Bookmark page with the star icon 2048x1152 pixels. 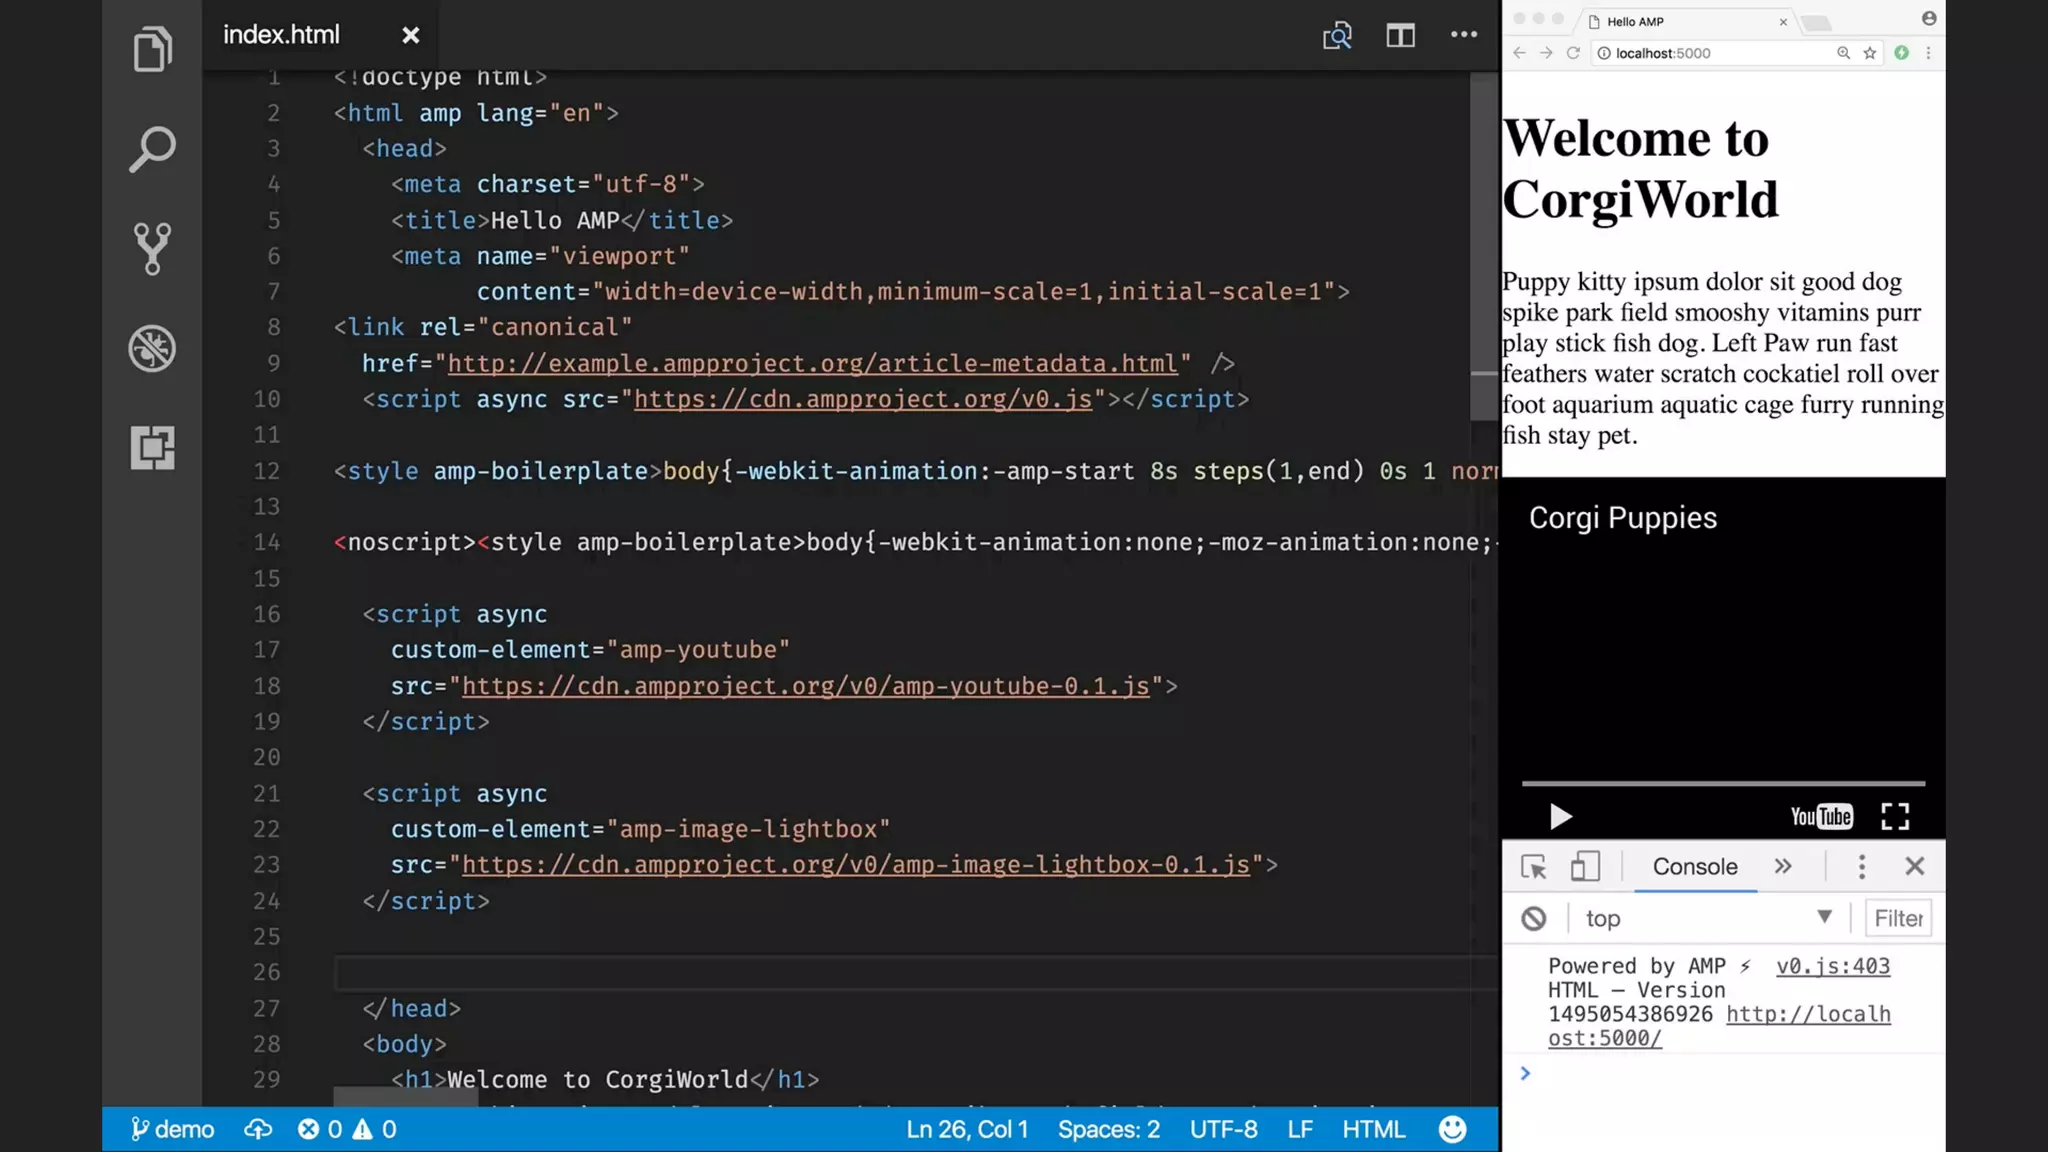1870,53
